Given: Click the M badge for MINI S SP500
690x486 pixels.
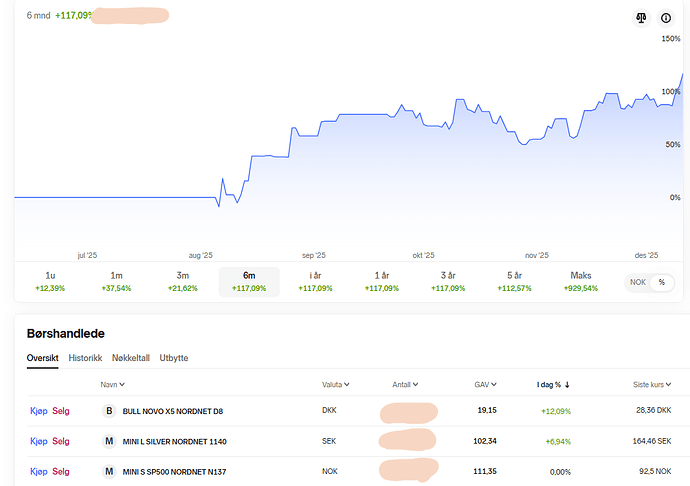Looking at the screenshot, I should pos(109,471).
